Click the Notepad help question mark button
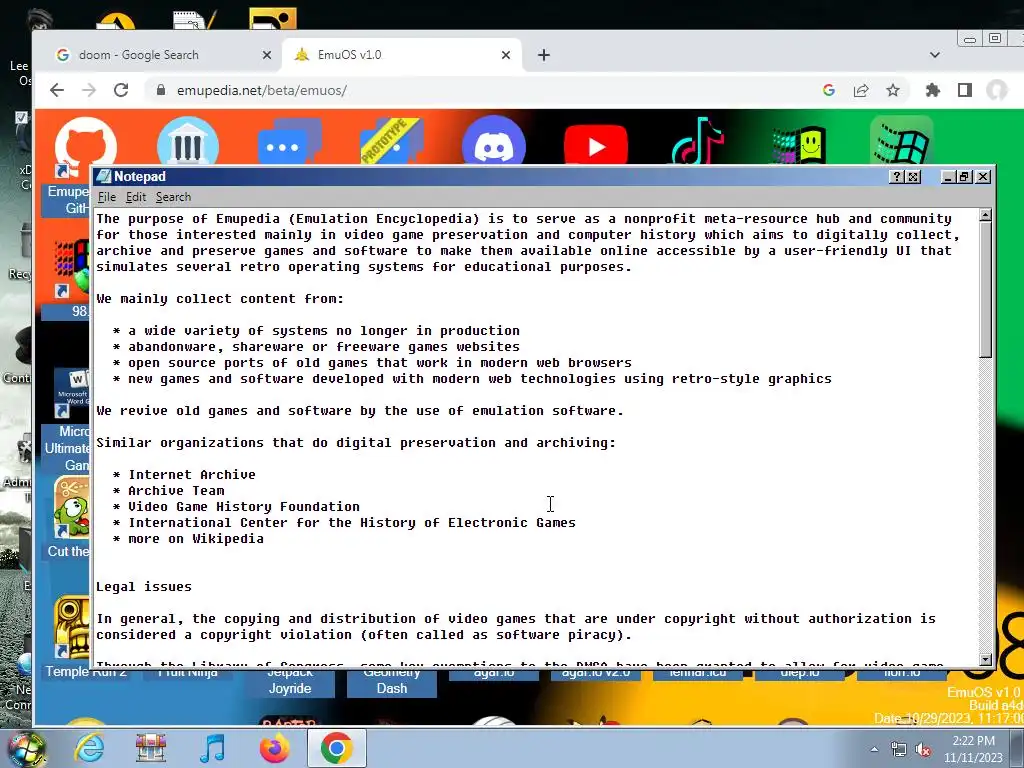Viewport: 1024px width, 768px height. [897, 177]
